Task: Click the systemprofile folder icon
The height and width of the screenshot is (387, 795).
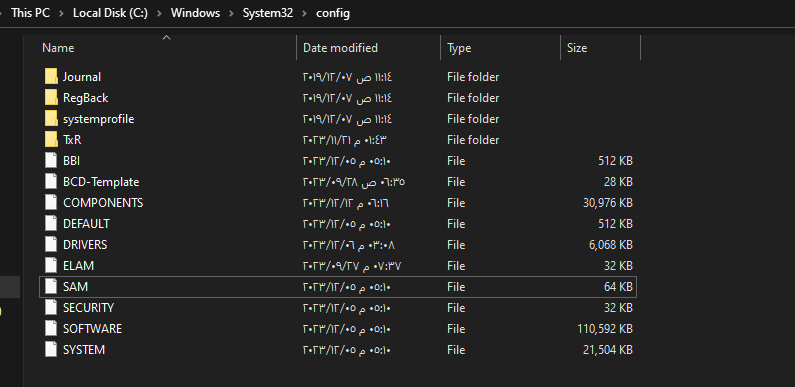Action: click(51, 119)
